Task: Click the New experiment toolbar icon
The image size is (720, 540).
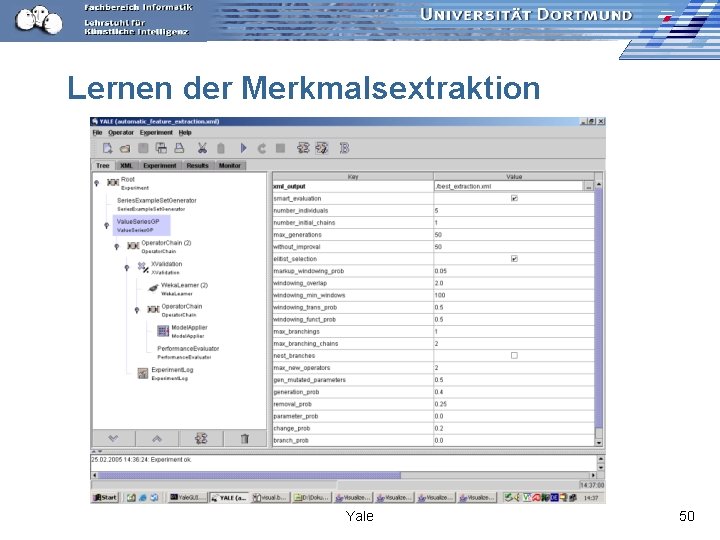Action: pos(107,148)
